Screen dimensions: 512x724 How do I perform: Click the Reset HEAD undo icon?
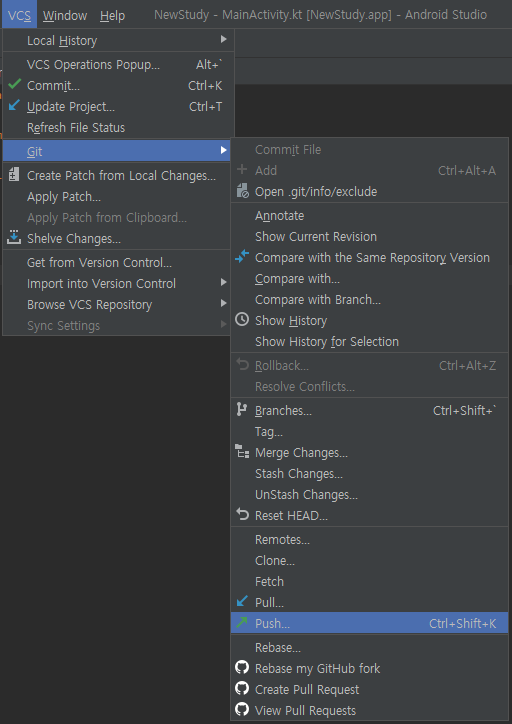242,514
